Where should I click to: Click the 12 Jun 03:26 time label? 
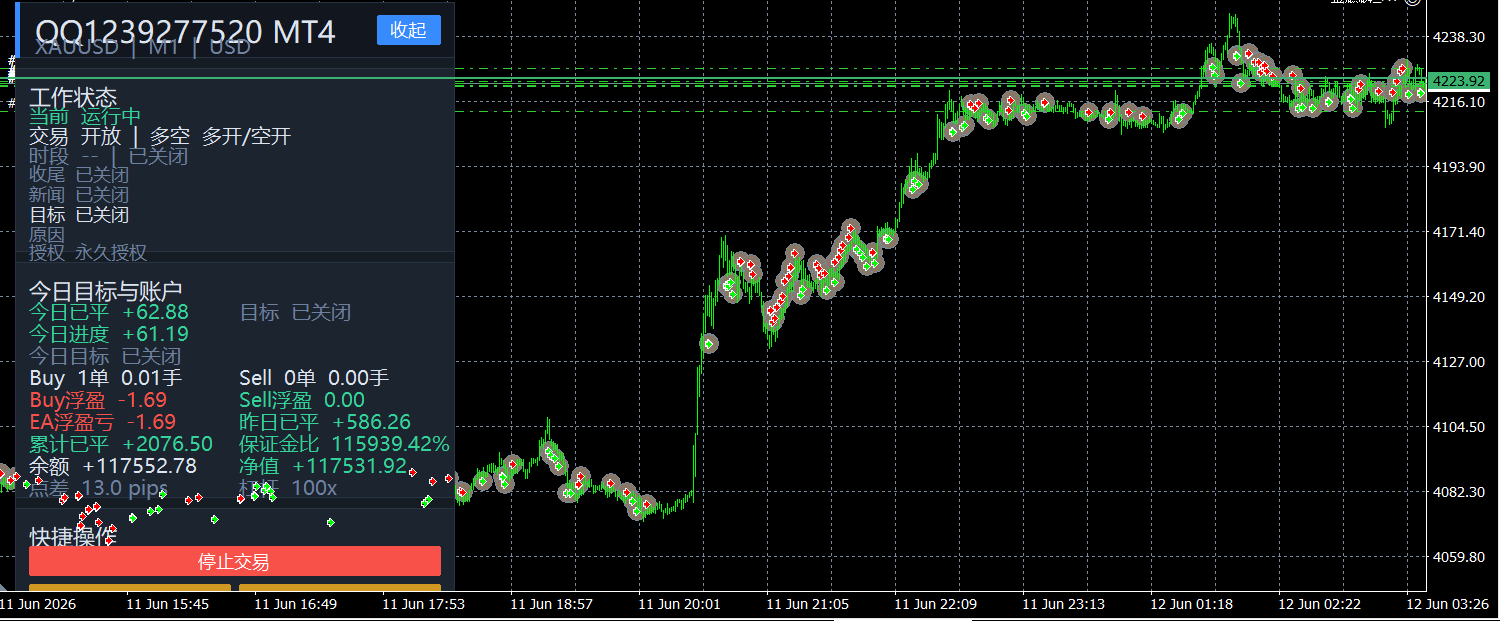coord(1448,605)
